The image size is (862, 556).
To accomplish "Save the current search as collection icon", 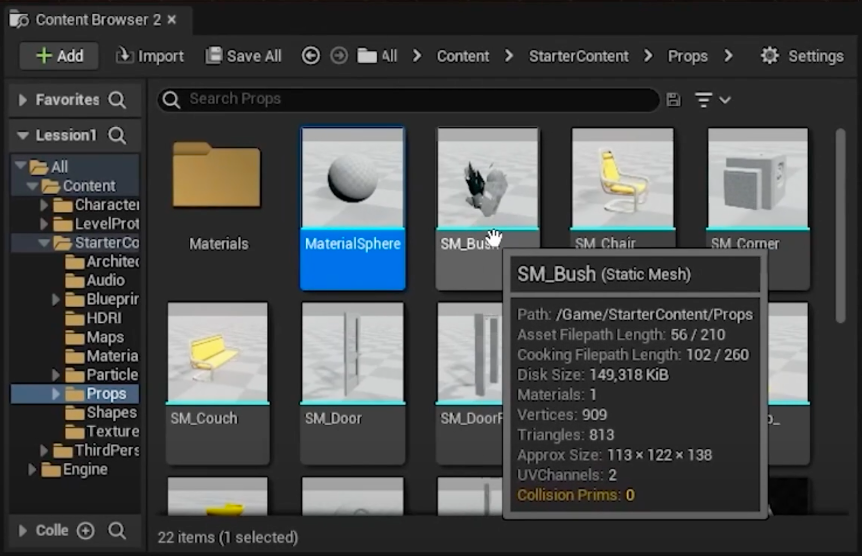I will coord(673,99).
